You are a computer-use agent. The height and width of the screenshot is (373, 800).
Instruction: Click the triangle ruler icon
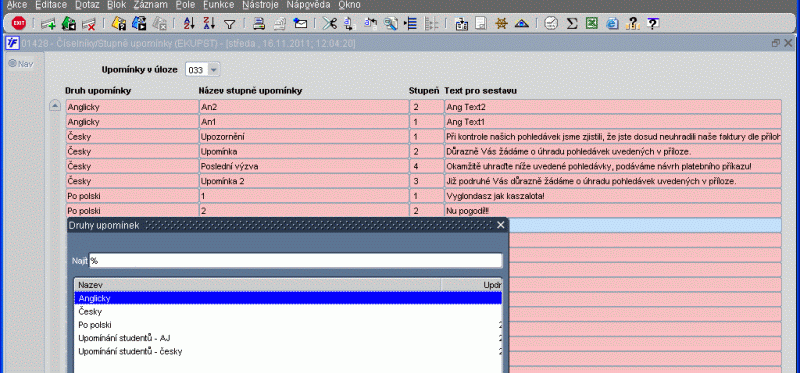pyautogui.click(x=521, y=23)
